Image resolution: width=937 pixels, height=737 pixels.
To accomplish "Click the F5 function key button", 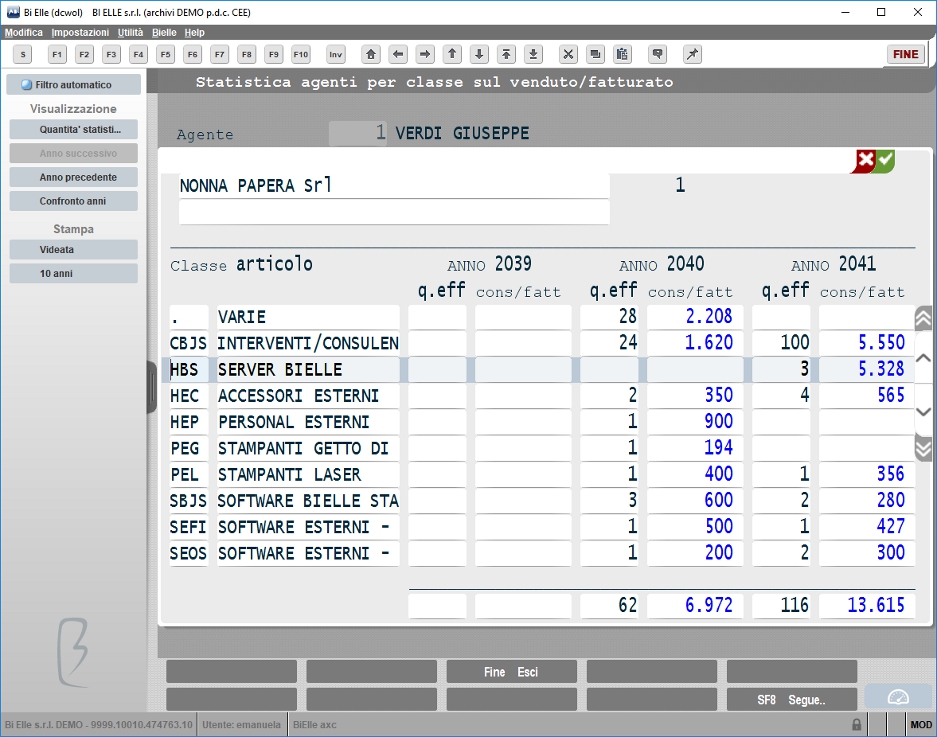I will point(166,54).
